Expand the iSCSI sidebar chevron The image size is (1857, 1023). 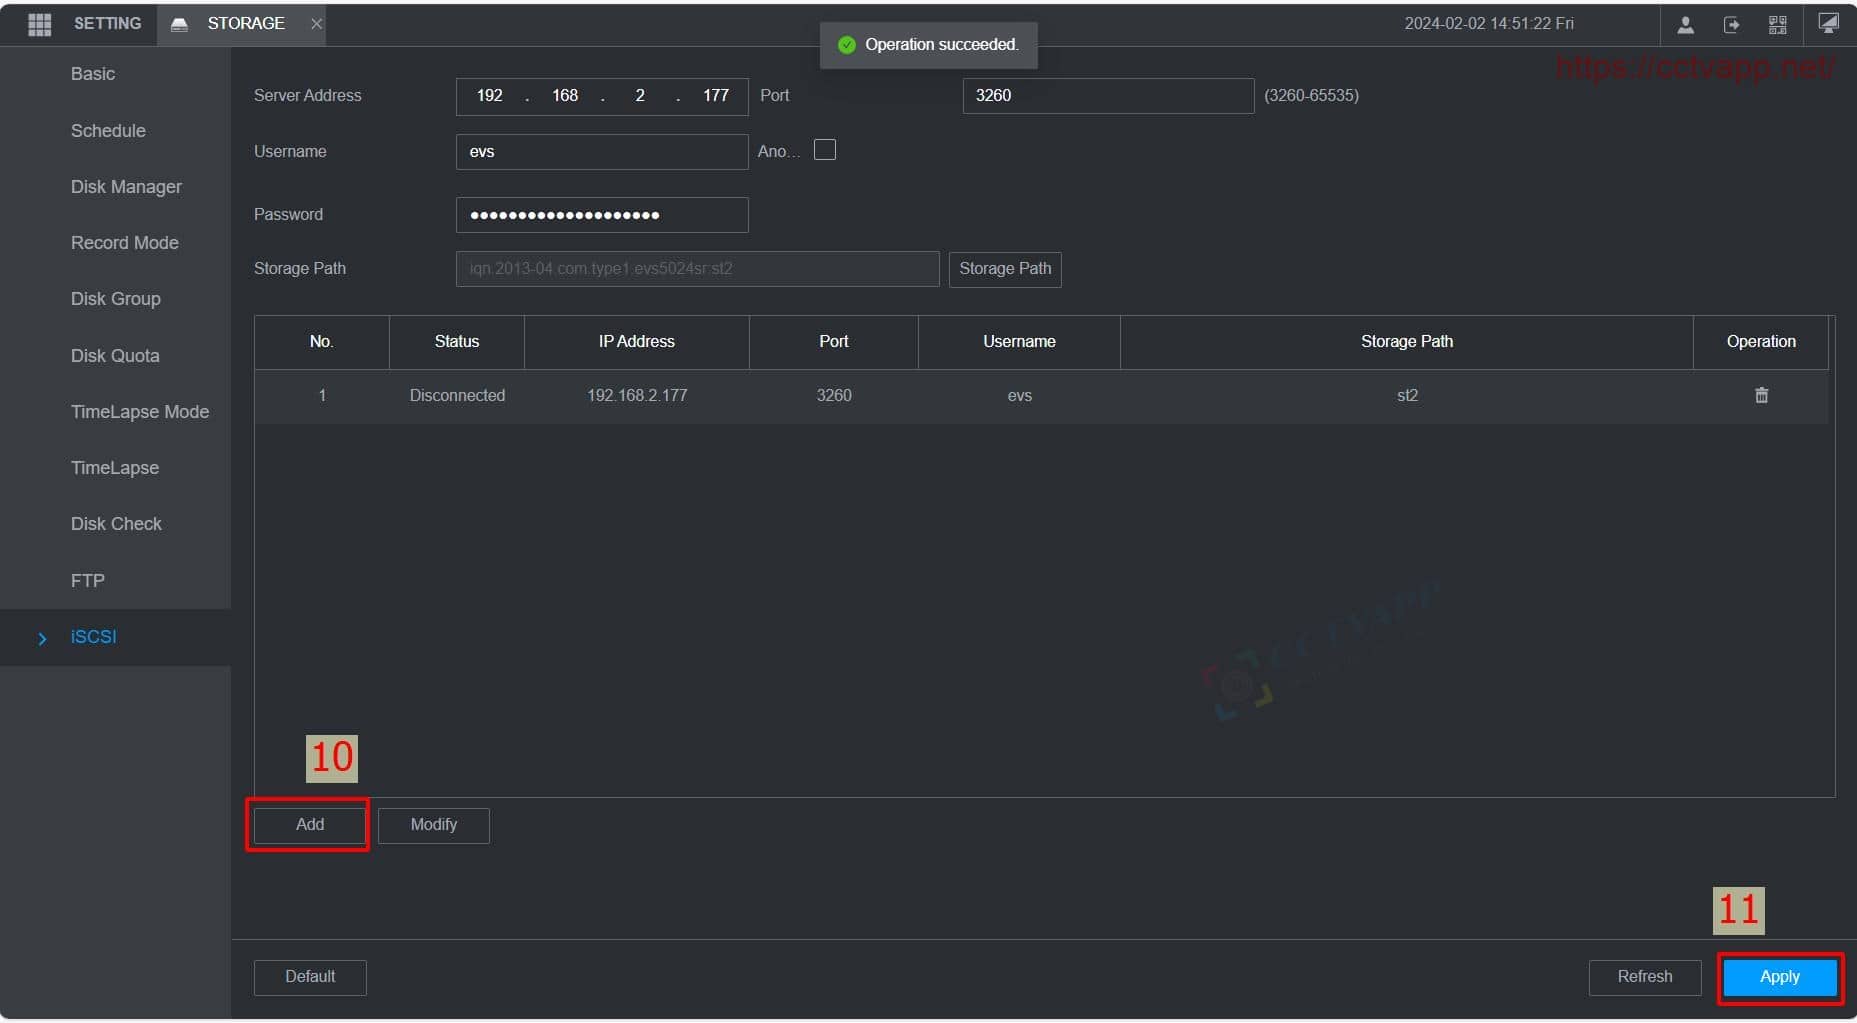tap(42, 638)
